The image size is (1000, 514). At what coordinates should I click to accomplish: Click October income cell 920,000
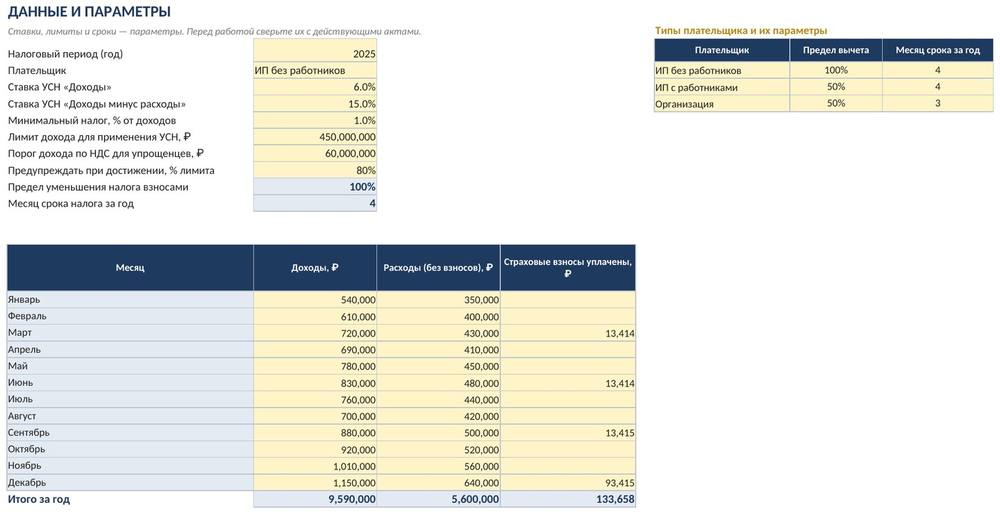[x=315, y=449]
